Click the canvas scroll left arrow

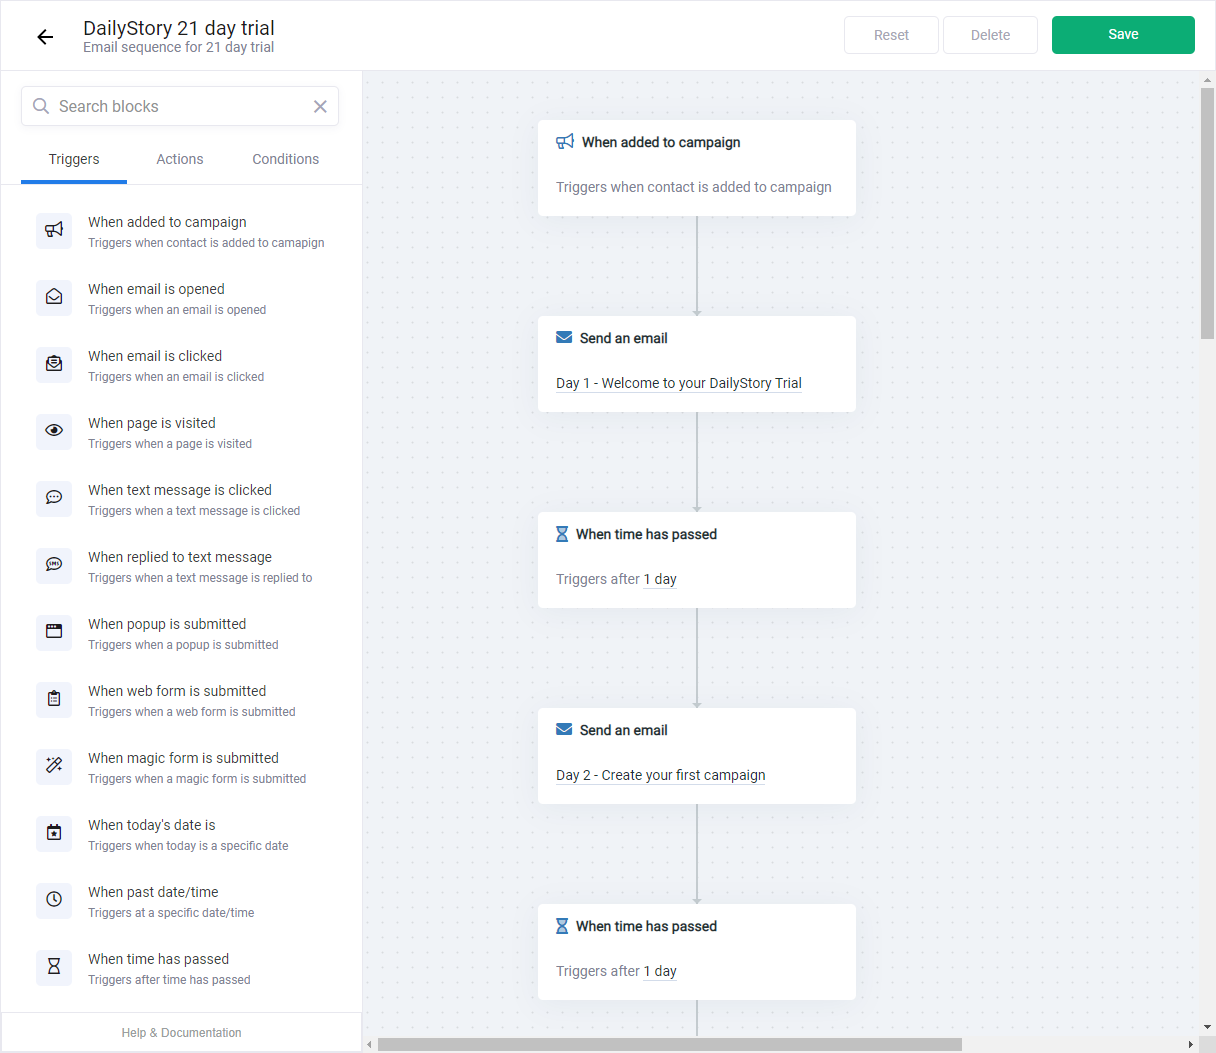click(370, 1045)
